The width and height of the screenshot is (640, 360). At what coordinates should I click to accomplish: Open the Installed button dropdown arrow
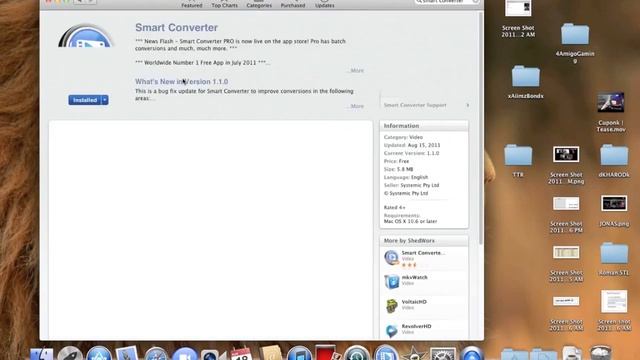[105, 100]
